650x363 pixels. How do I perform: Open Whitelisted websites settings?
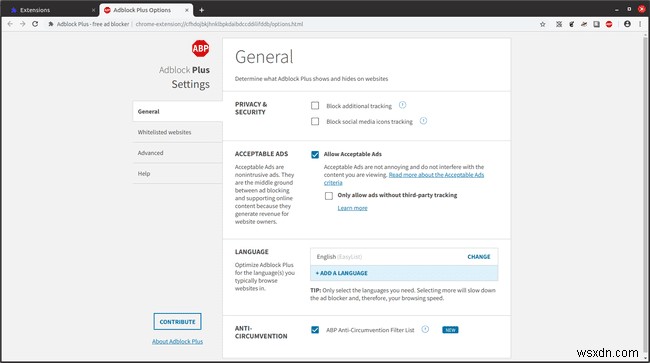(177, 132)
